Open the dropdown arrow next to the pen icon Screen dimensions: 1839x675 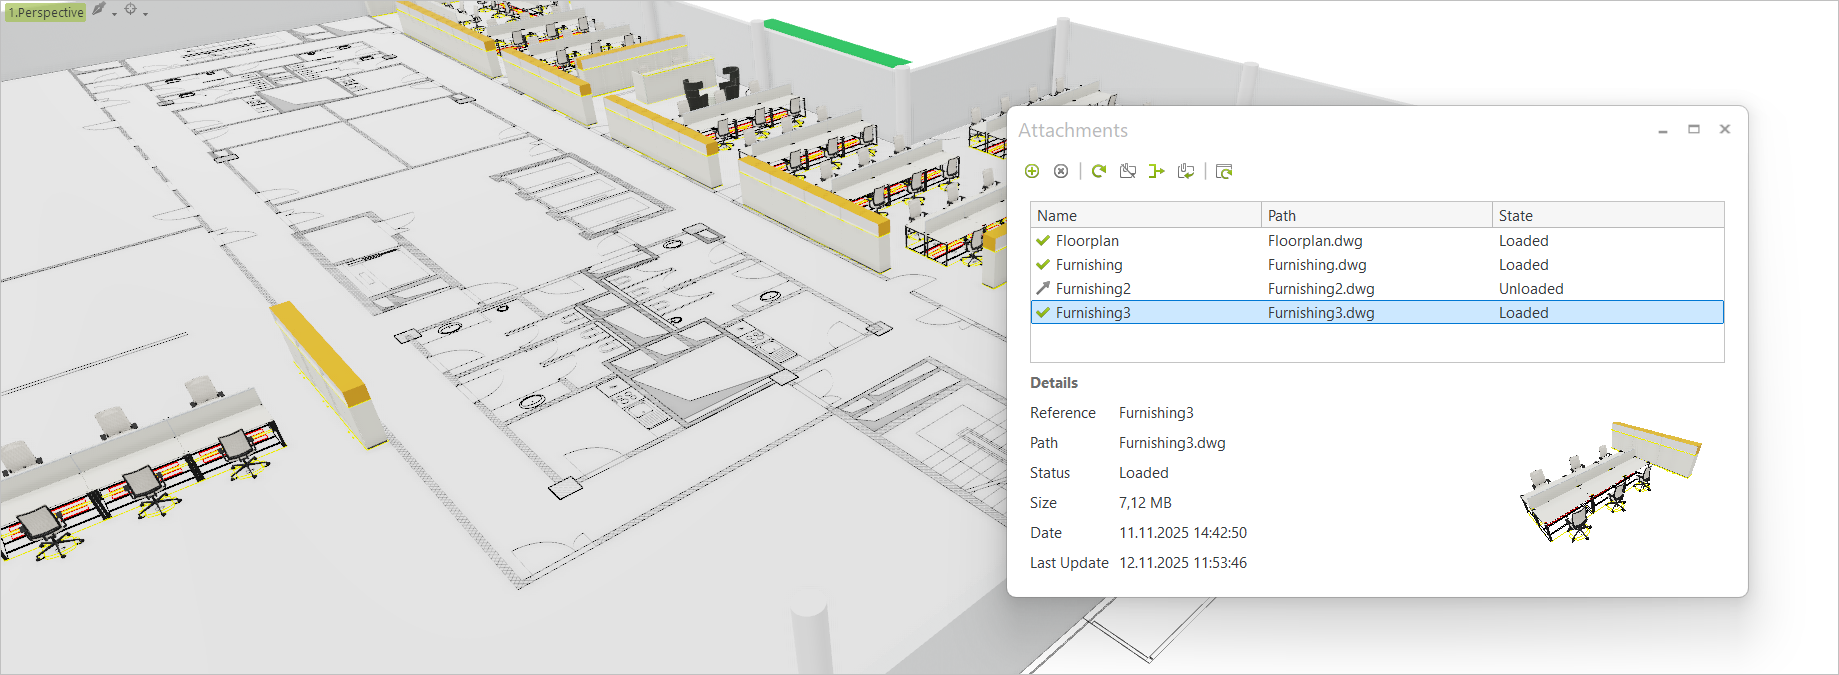pos(114,13)
